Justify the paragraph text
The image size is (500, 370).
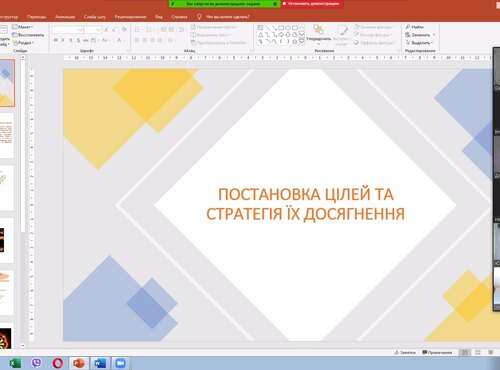coord(160,40)
